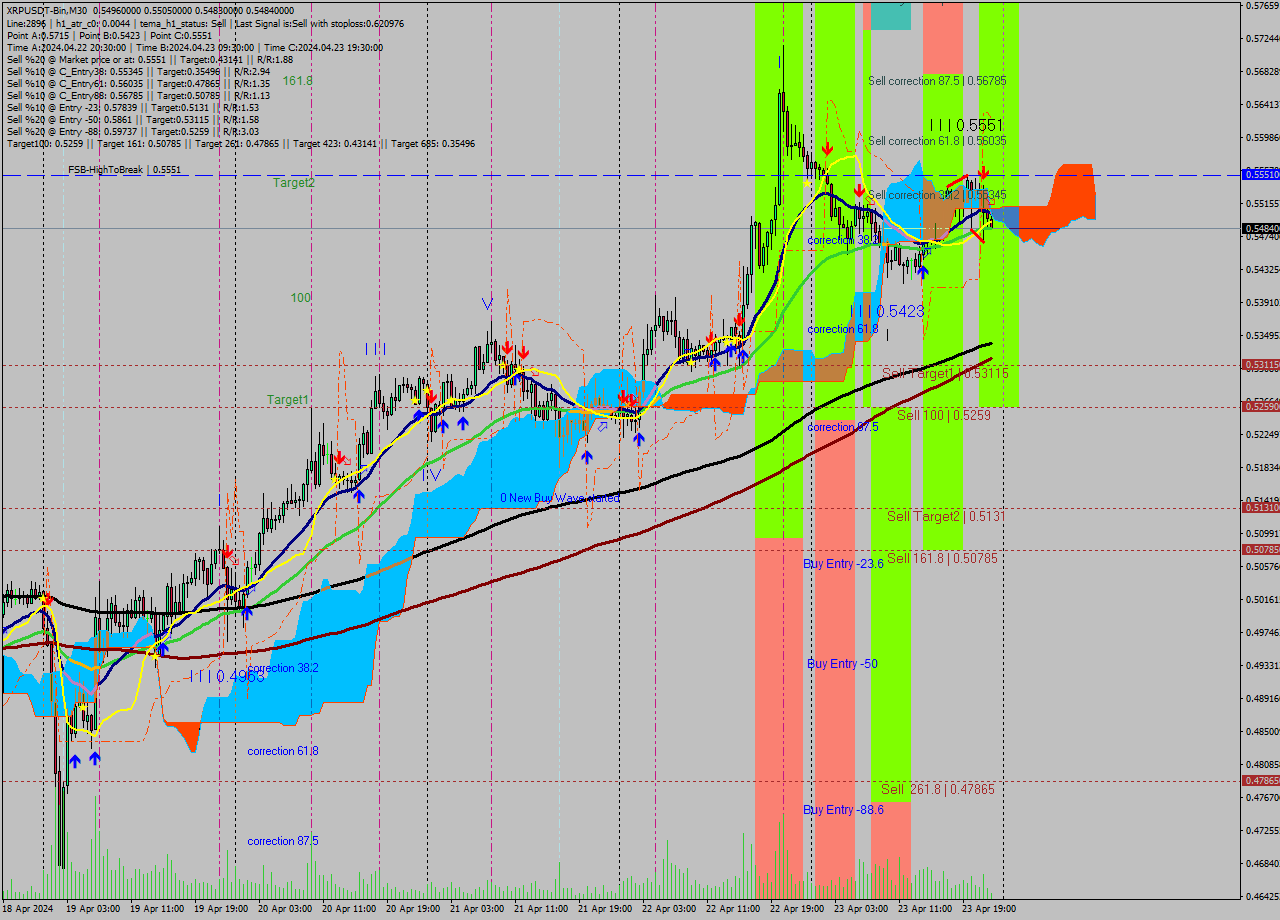Click the 0.57244 price scale value
Screen dimensions: 1280x920
click(1262, 39)
